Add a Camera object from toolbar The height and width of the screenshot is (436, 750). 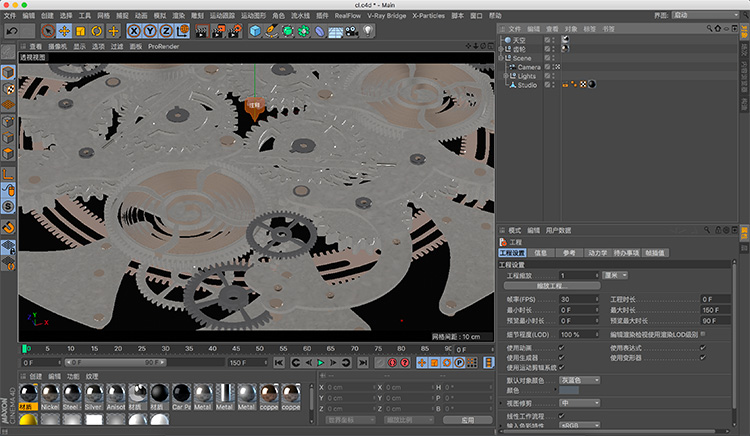[352, 31]
